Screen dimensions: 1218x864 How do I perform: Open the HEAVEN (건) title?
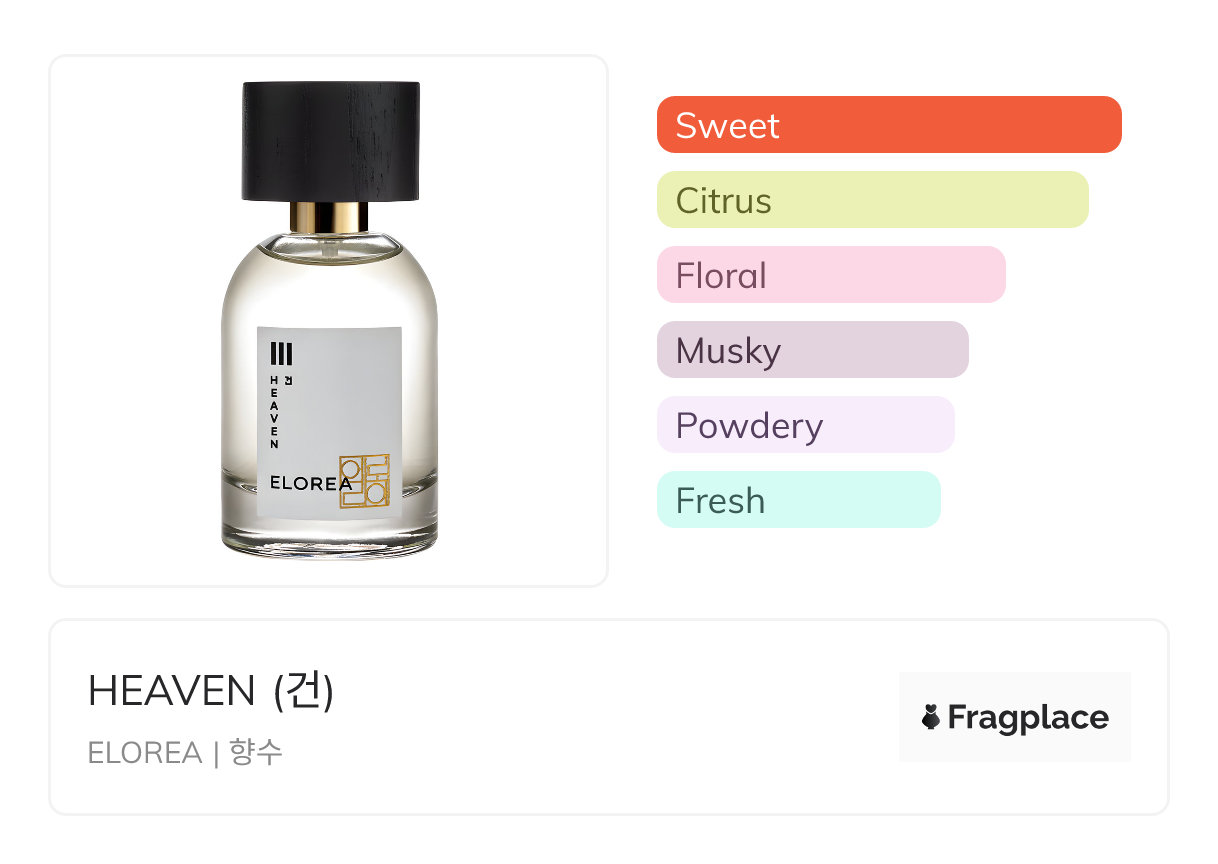pos(211,692)
